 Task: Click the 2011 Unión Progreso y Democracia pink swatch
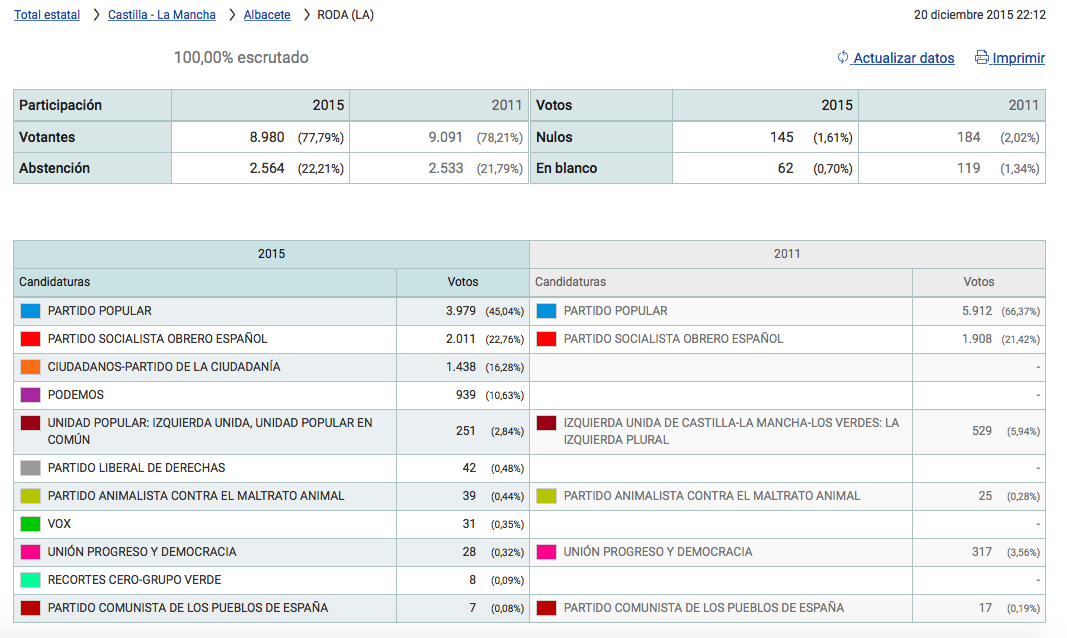(x=546, y=552)
